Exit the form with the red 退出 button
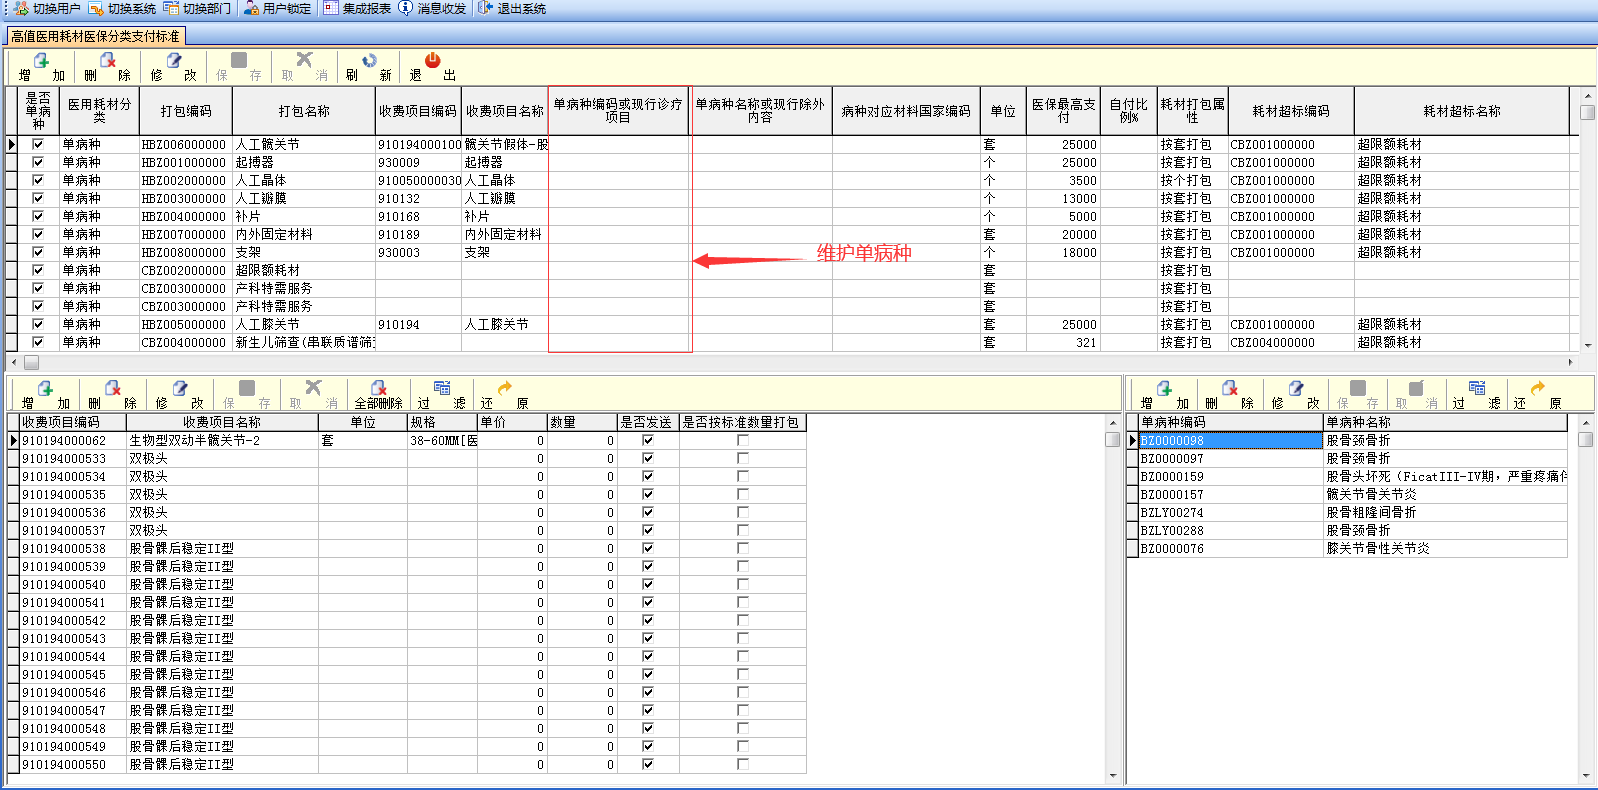Screen dimensions: 1598x790 coord(432,67)
